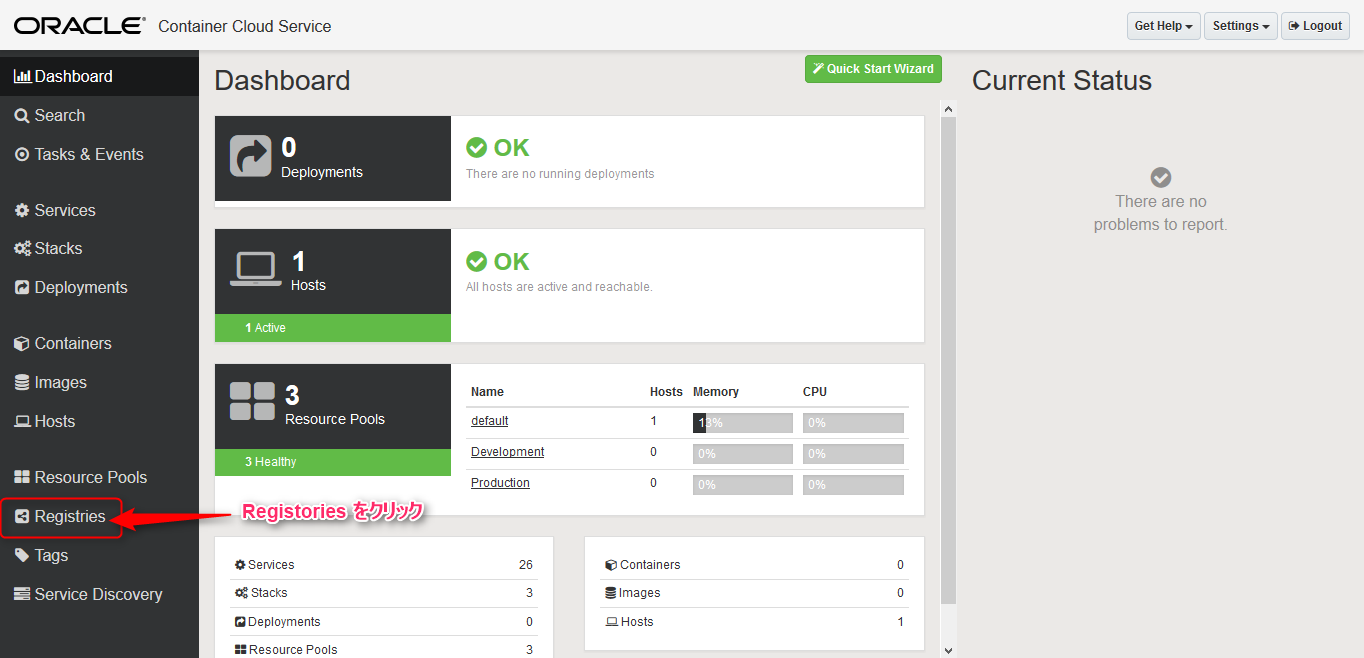Open Stacks section in sidebar
The width and height of the screenshot is (1364, 658).
pyautogui.click(x=99, y=249)
